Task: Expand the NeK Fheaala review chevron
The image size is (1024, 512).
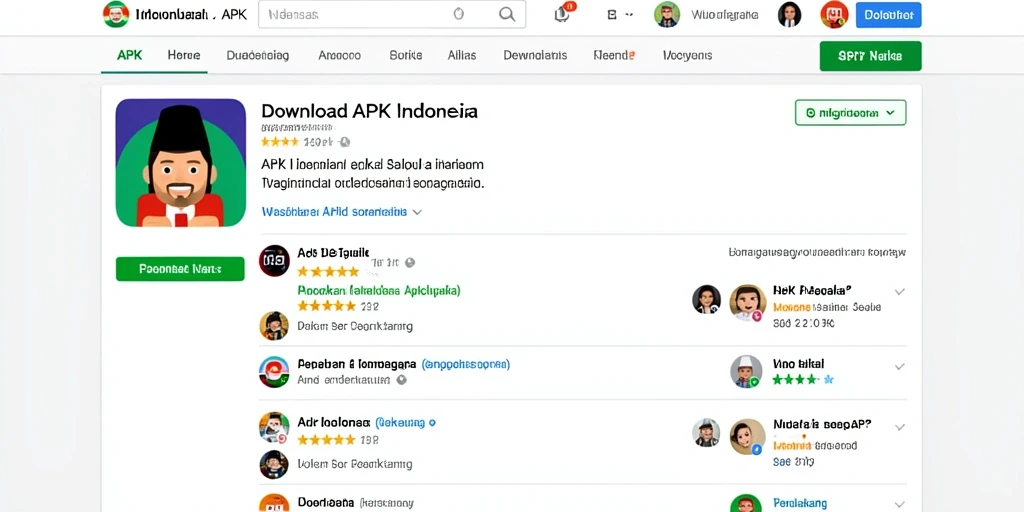Action: (x=899, y=292)
